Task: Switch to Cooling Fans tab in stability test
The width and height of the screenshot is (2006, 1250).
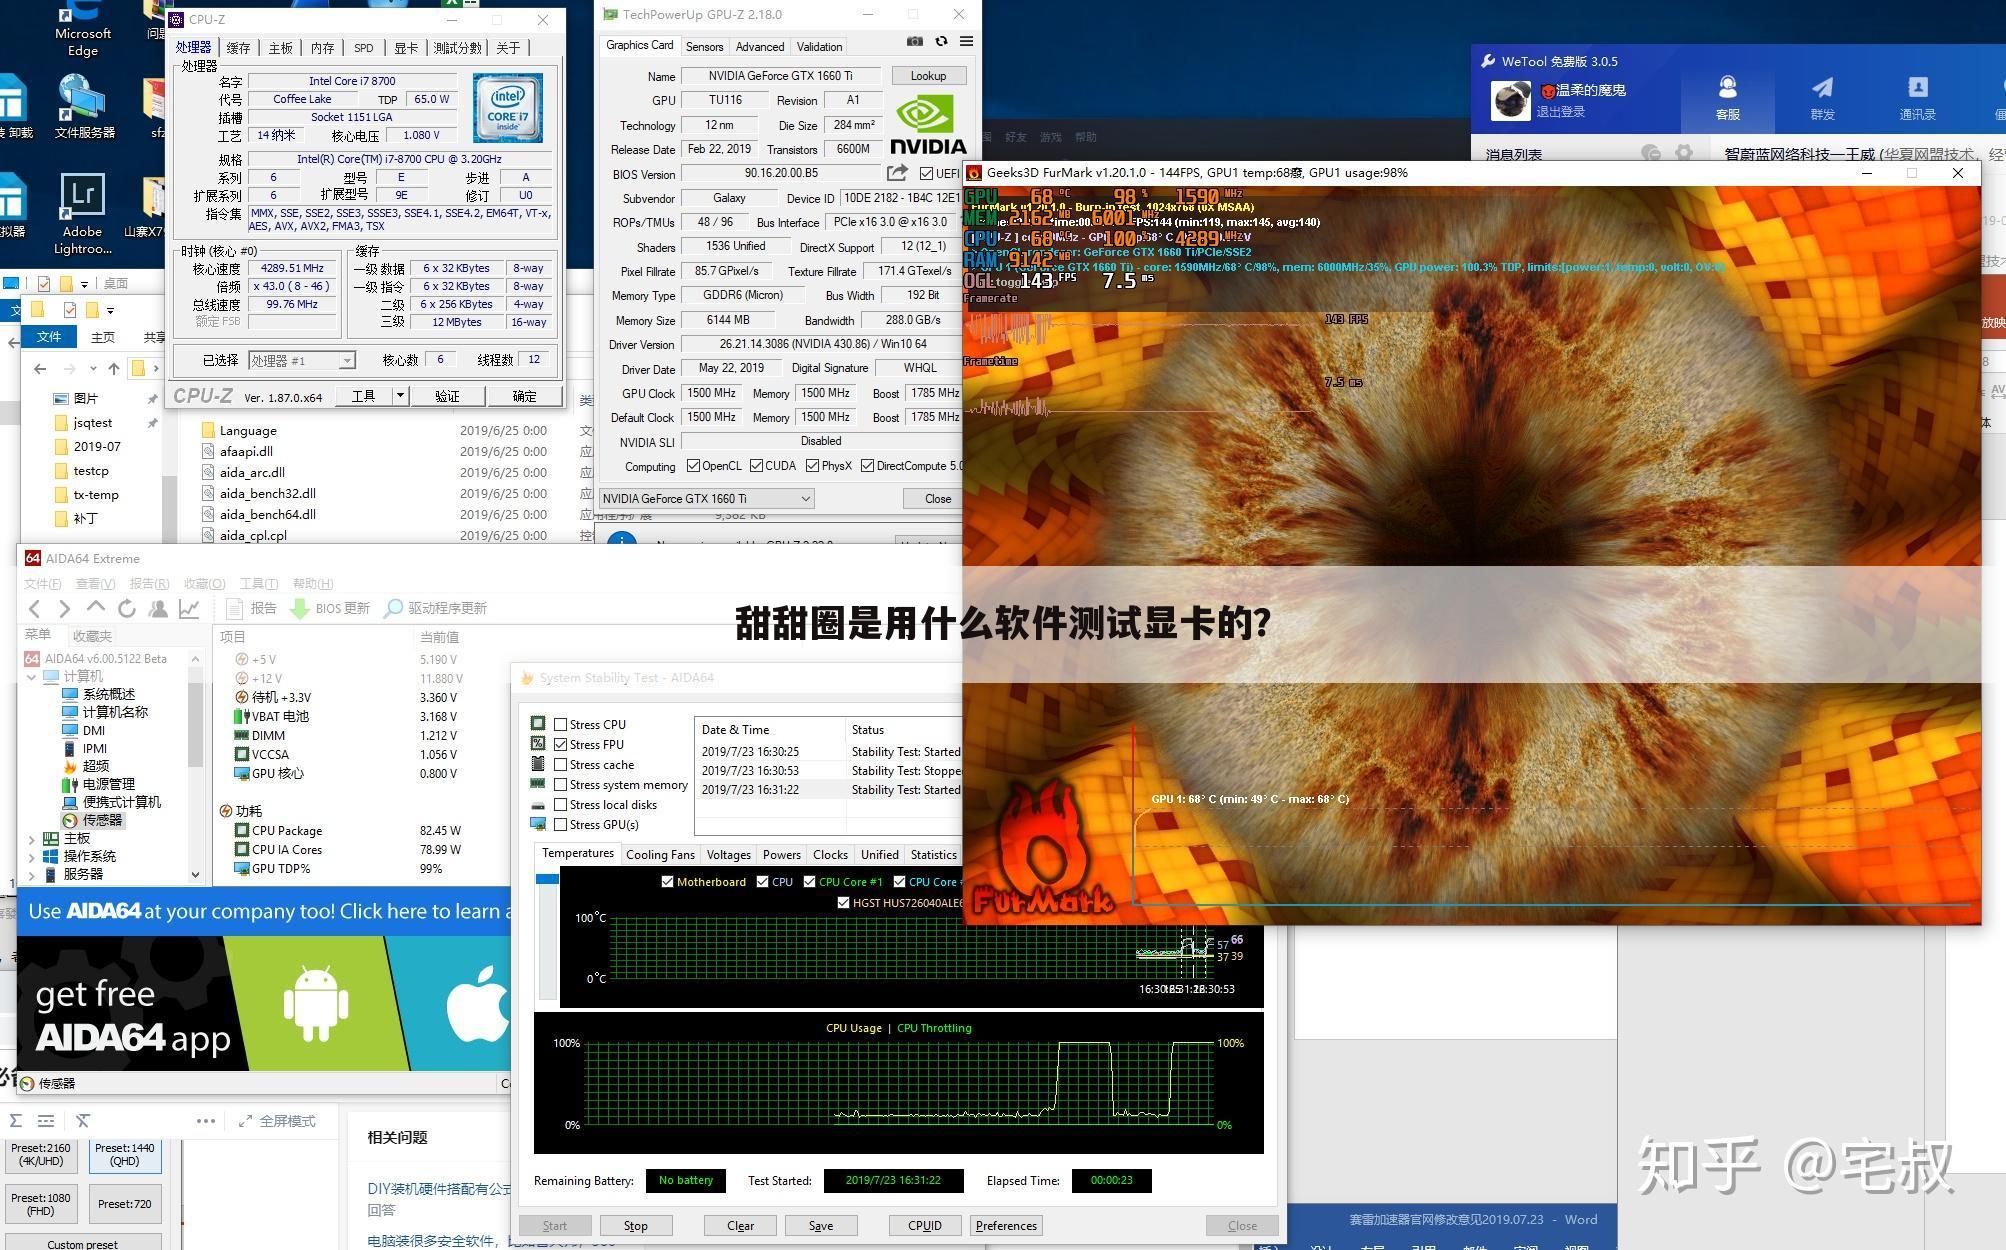Action: (660, 854)
